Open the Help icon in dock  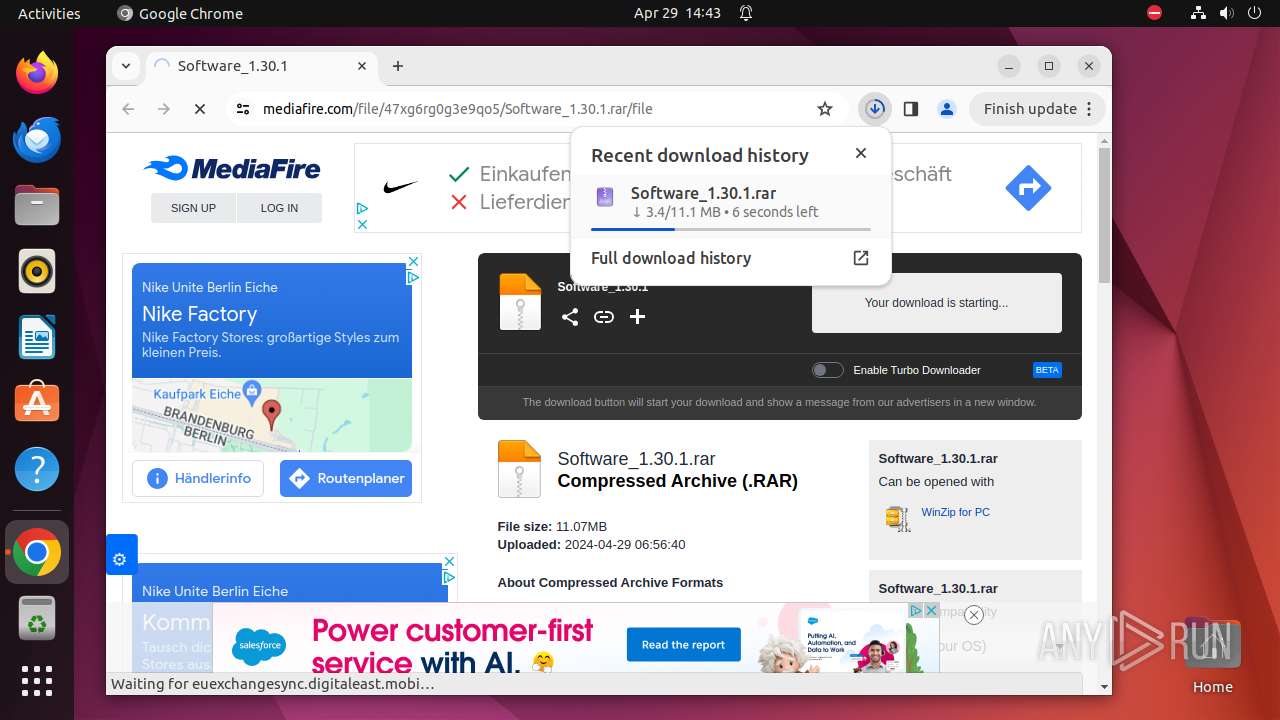point(37,469)
